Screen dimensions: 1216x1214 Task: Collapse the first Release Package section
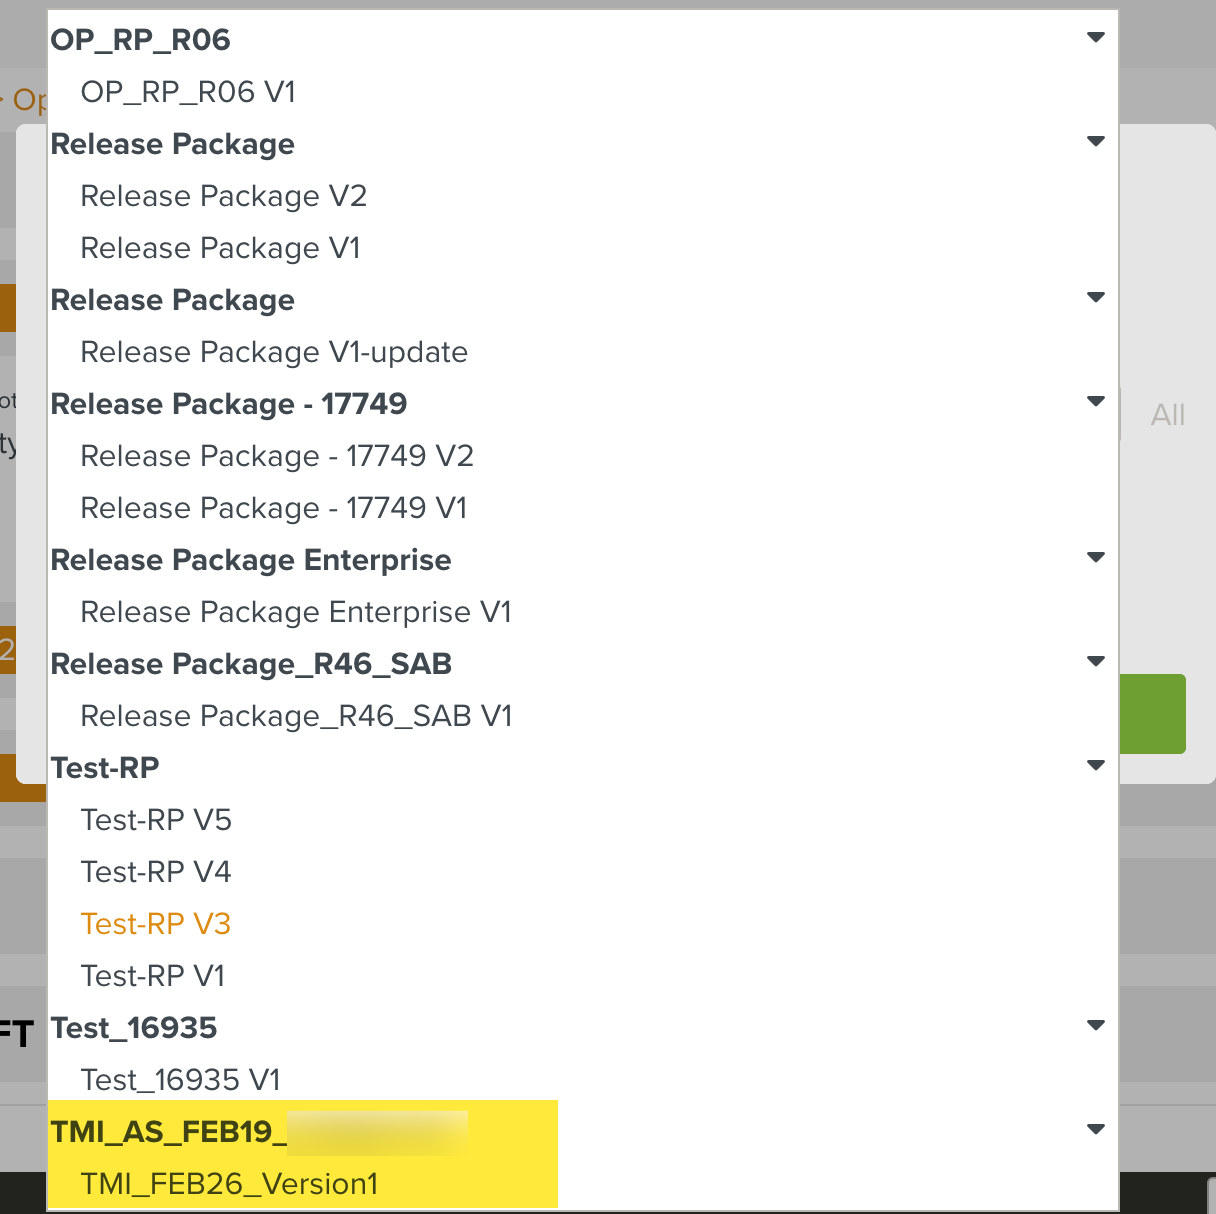tap(1096, 141)
